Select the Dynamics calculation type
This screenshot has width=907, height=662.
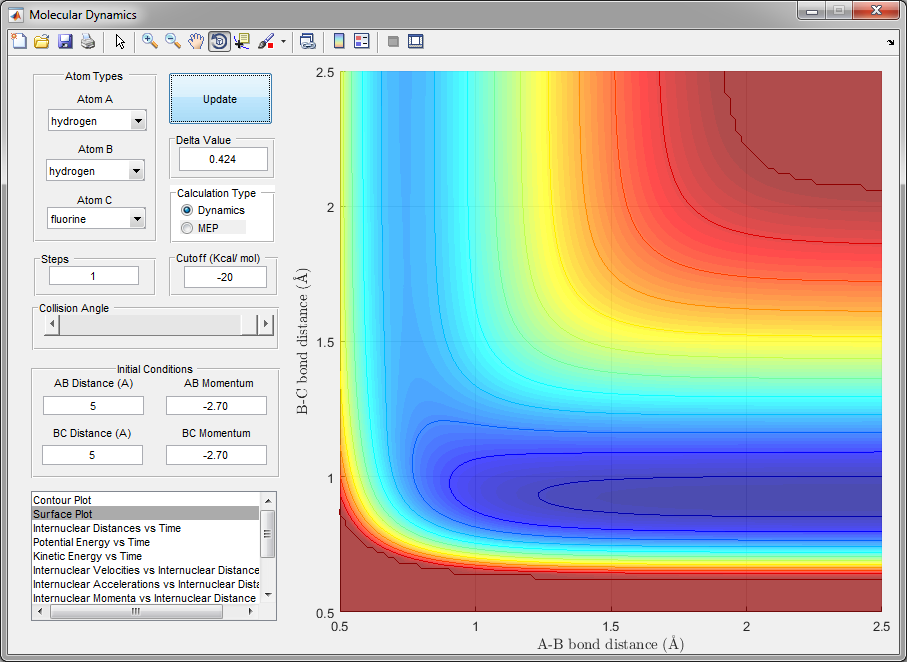[x=186, y=211]
